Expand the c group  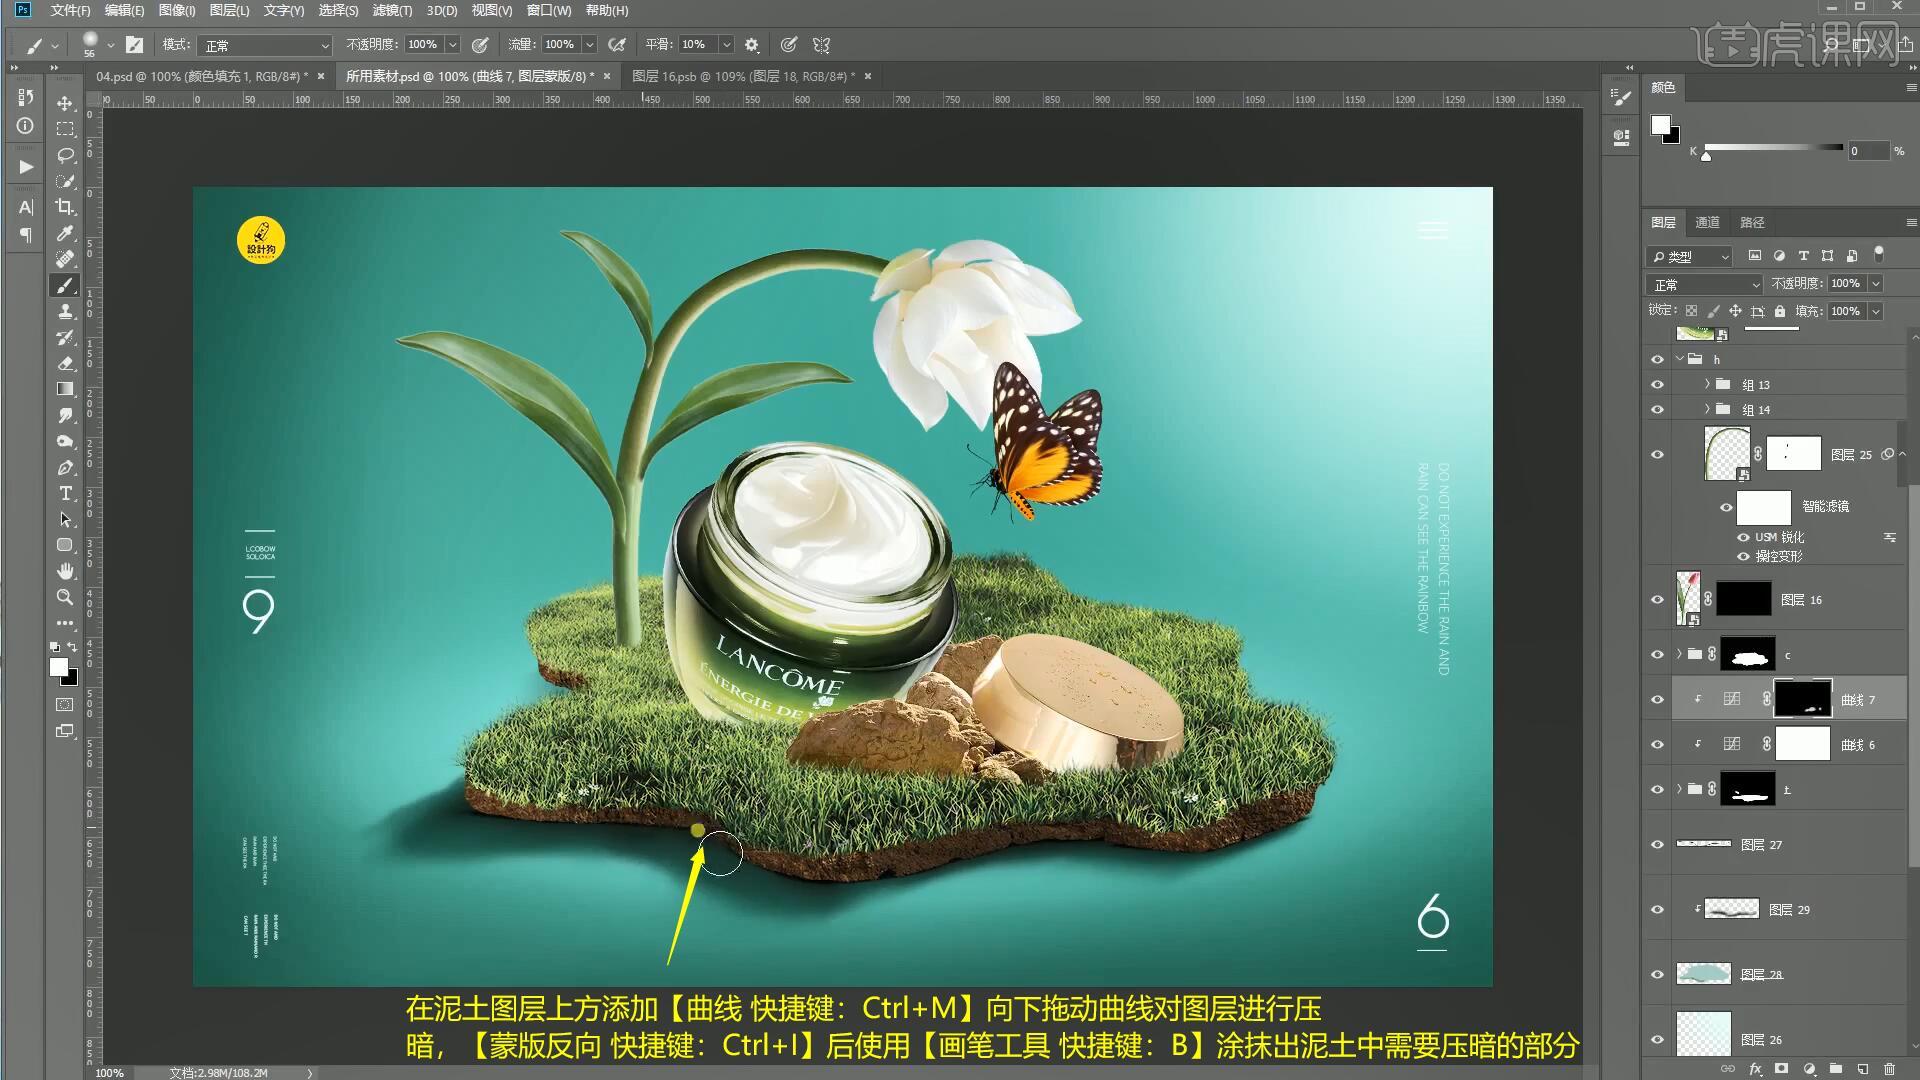[x=1679, y=654]
